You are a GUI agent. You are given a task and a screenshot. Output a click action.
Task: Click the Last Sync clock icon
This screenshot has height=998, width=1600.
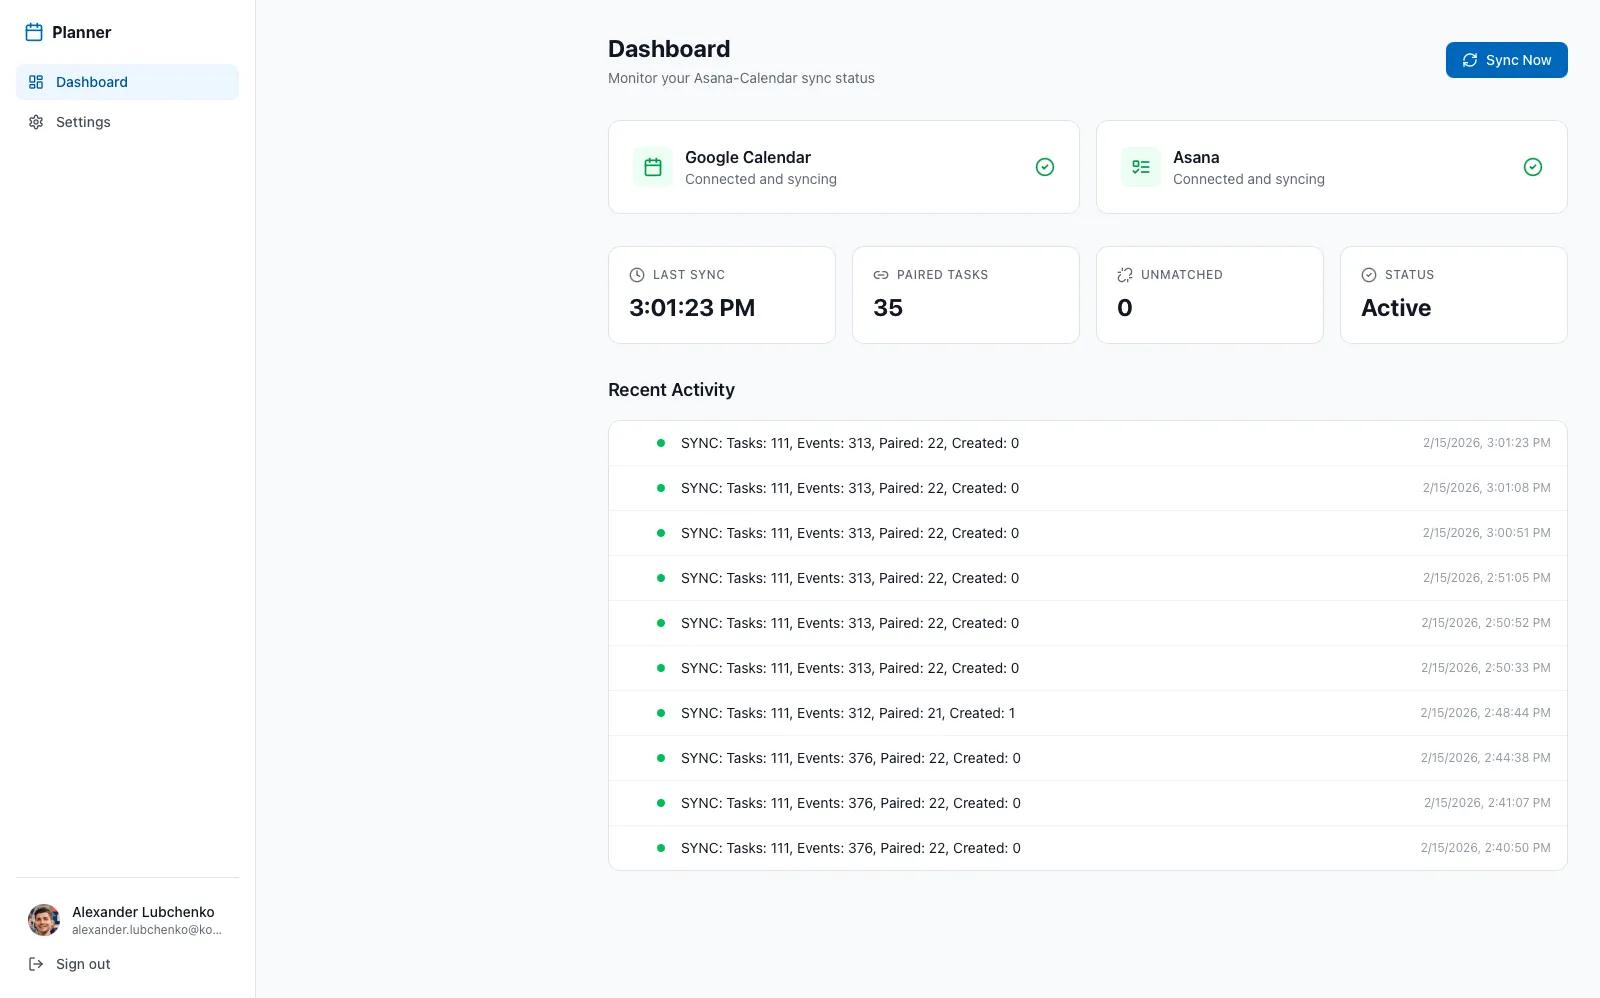[637, 275]
